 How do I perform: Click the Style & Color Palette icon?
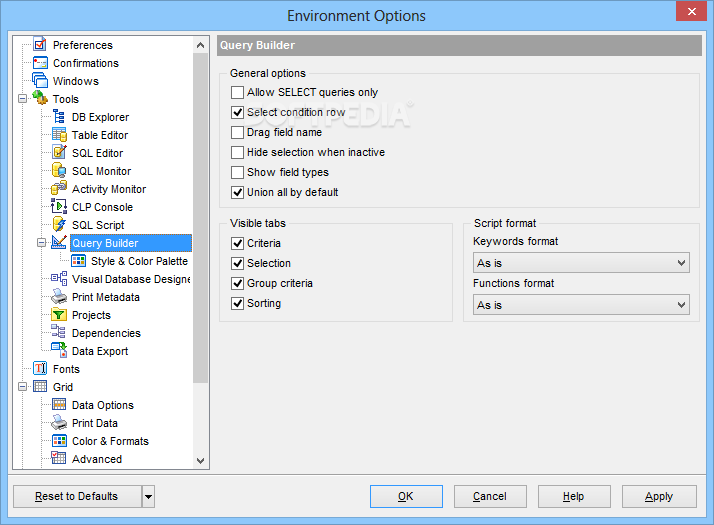coord(78,261)
